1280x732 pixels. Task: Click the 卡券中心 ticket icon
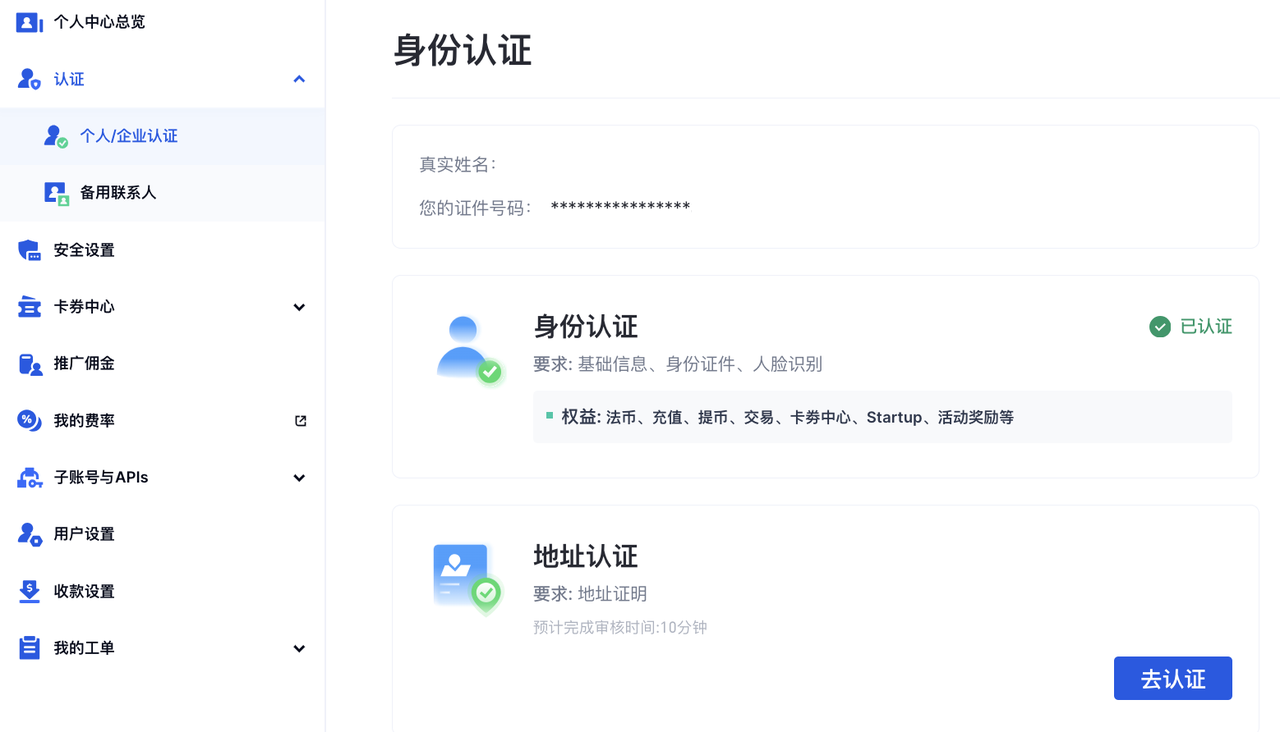tap(29, 307)
